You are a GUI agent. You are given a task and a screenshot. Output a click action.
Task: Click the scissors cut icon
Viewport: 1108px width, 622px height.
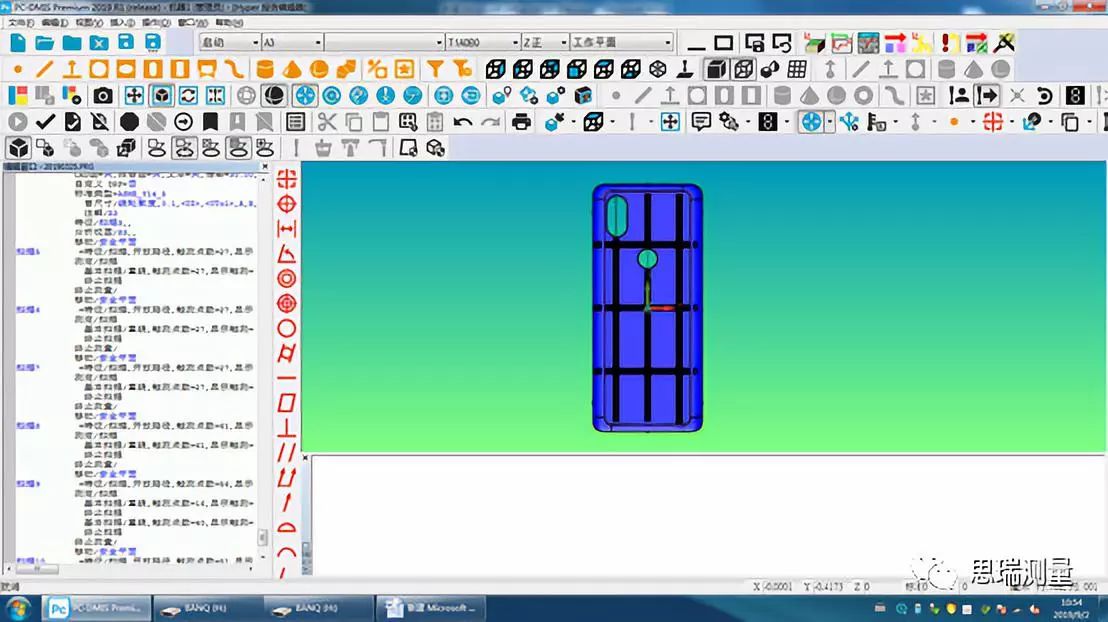click(x=326, y=122)
